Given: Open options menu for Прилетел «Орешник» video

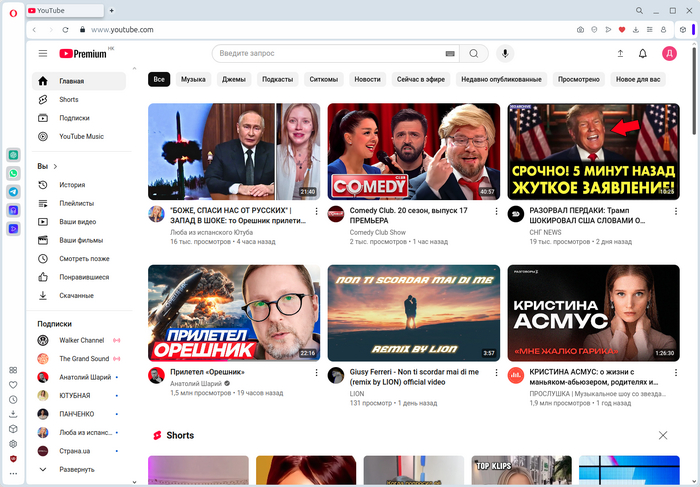Looking at the screenshot, I should [316, 372].
